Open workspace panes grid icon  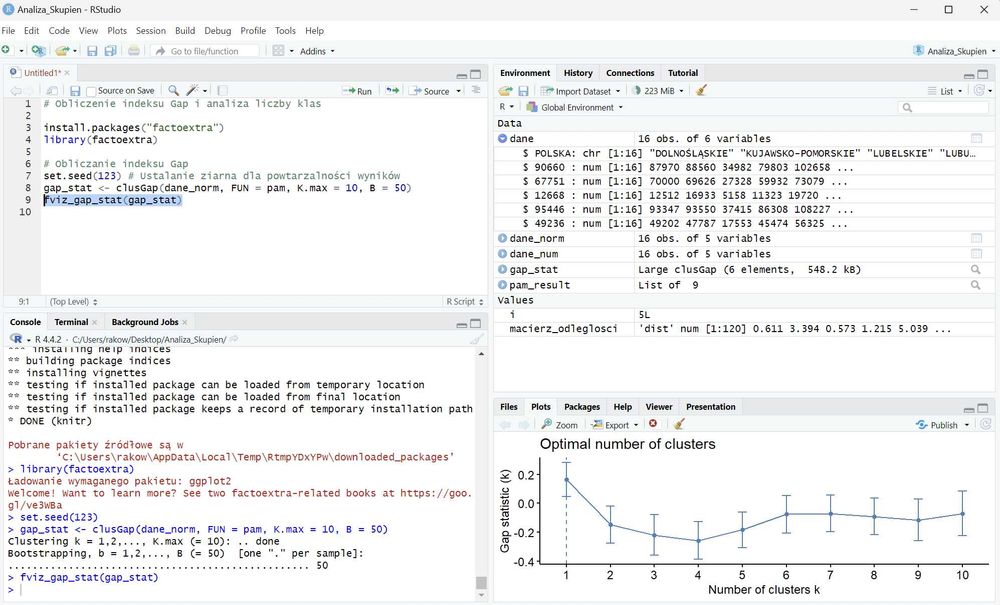(x=278, y=50)
